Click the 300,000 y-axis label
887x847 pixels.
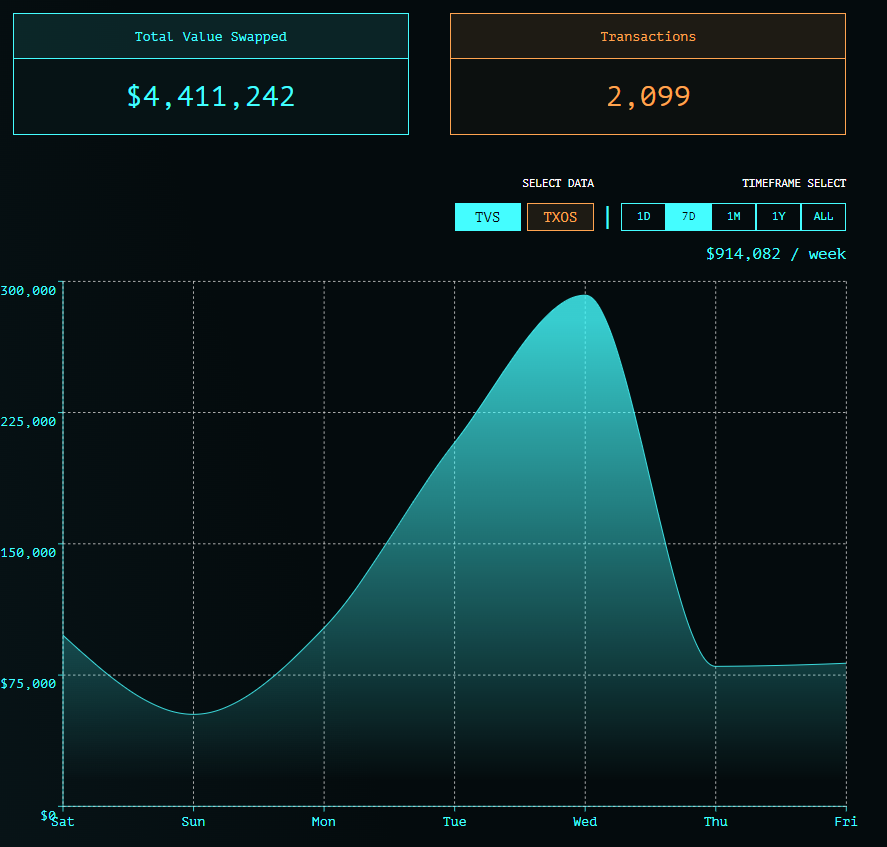28,291
